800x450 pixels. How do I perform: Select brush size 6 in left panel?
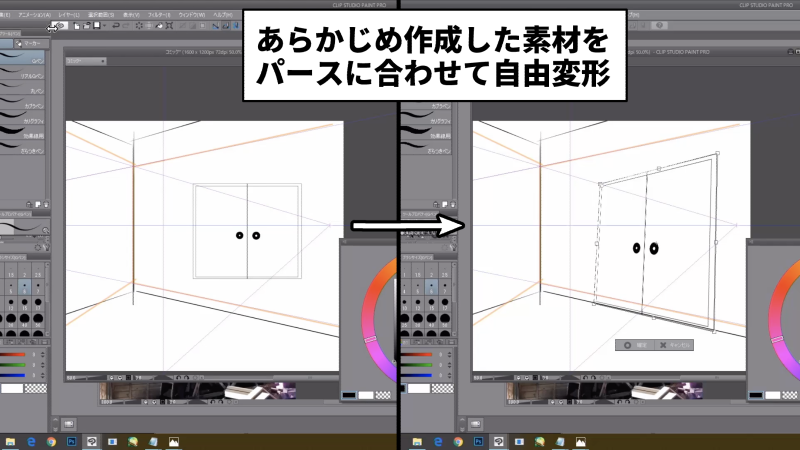pyautogui.click(x=24, y=287)
